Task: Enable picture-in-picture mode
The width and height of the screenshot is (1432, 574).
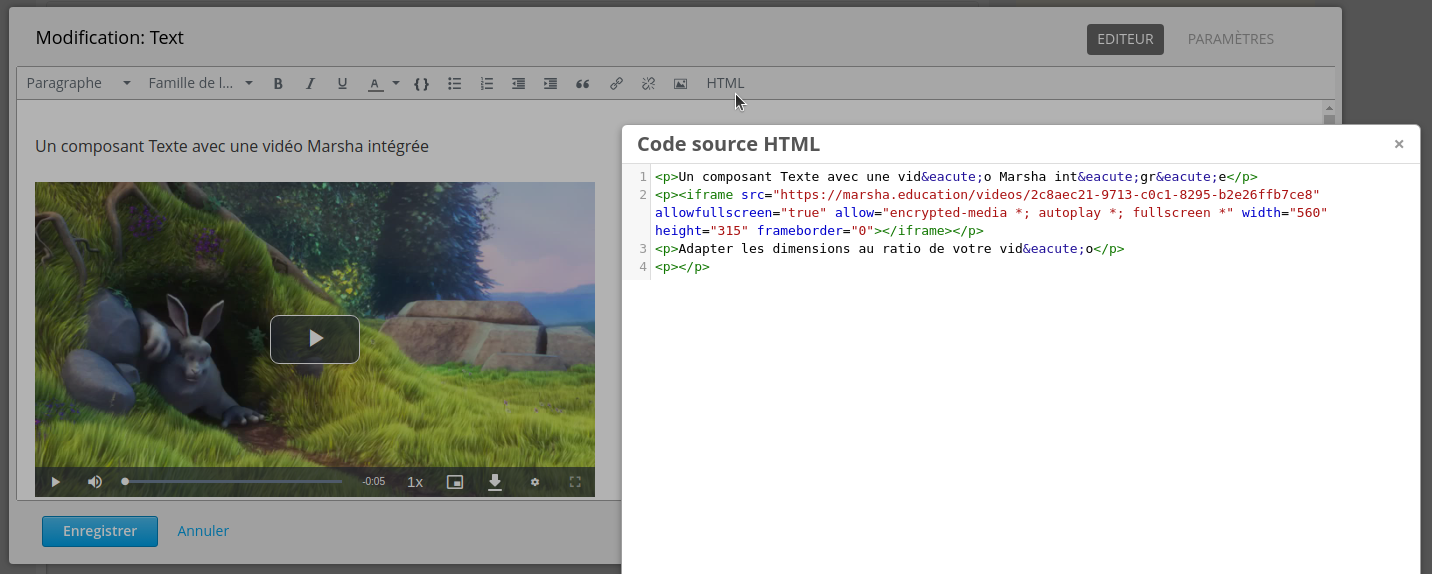Action: pos(455,482)
